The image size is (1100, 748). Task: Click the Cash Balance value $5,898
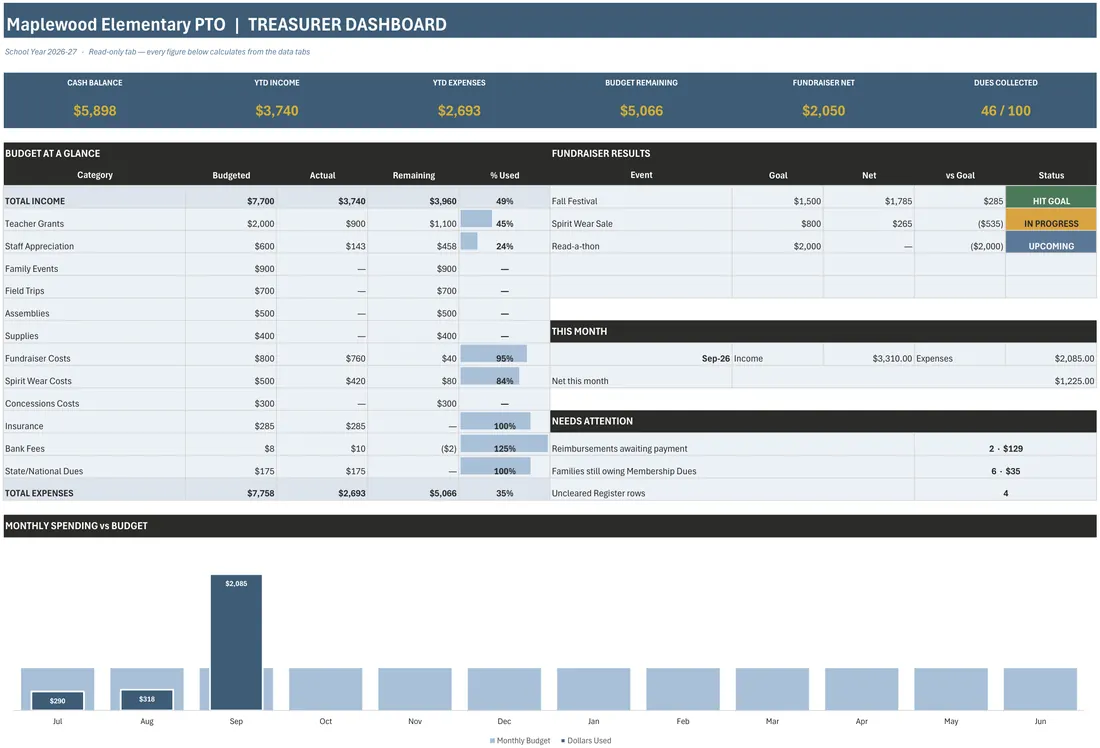point(95,111)
